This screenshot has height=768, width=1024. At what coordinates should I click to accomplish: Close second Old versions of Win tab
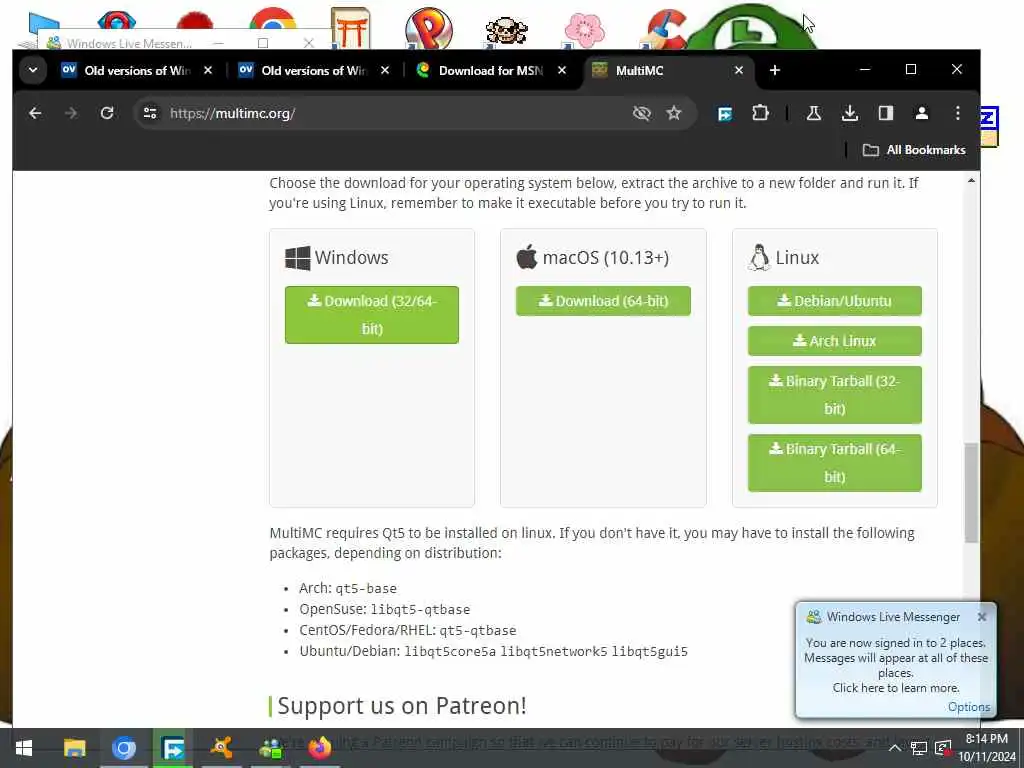[385, 70]
